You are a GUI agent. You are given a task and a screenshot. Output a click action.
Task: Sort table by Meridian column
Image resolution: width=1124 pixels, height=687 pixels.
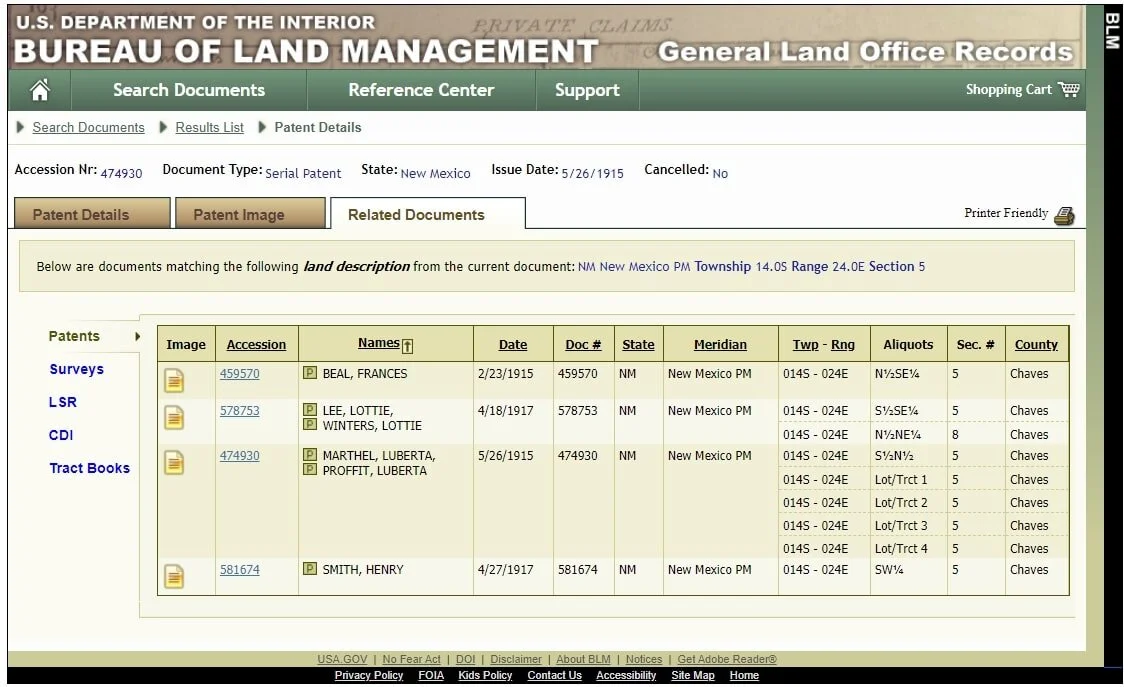click(720, 344)
